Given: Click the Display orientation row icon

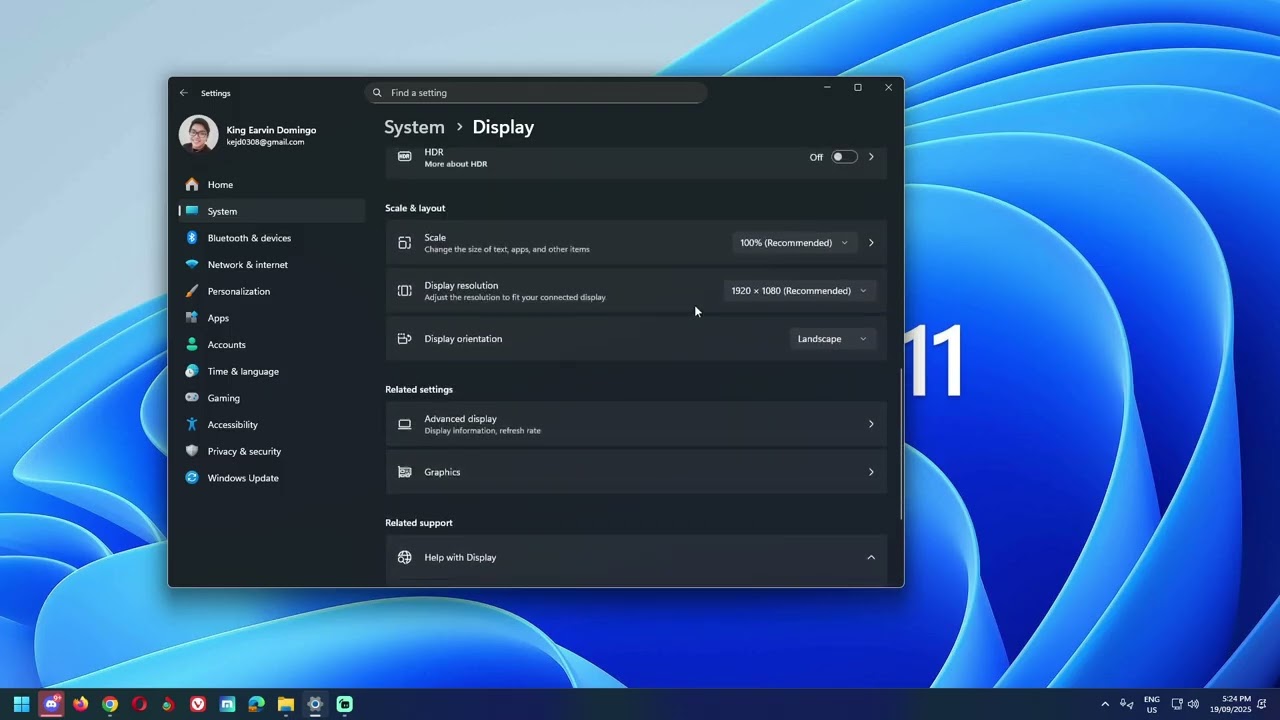Looking at the screenshot, I should 404,339.
